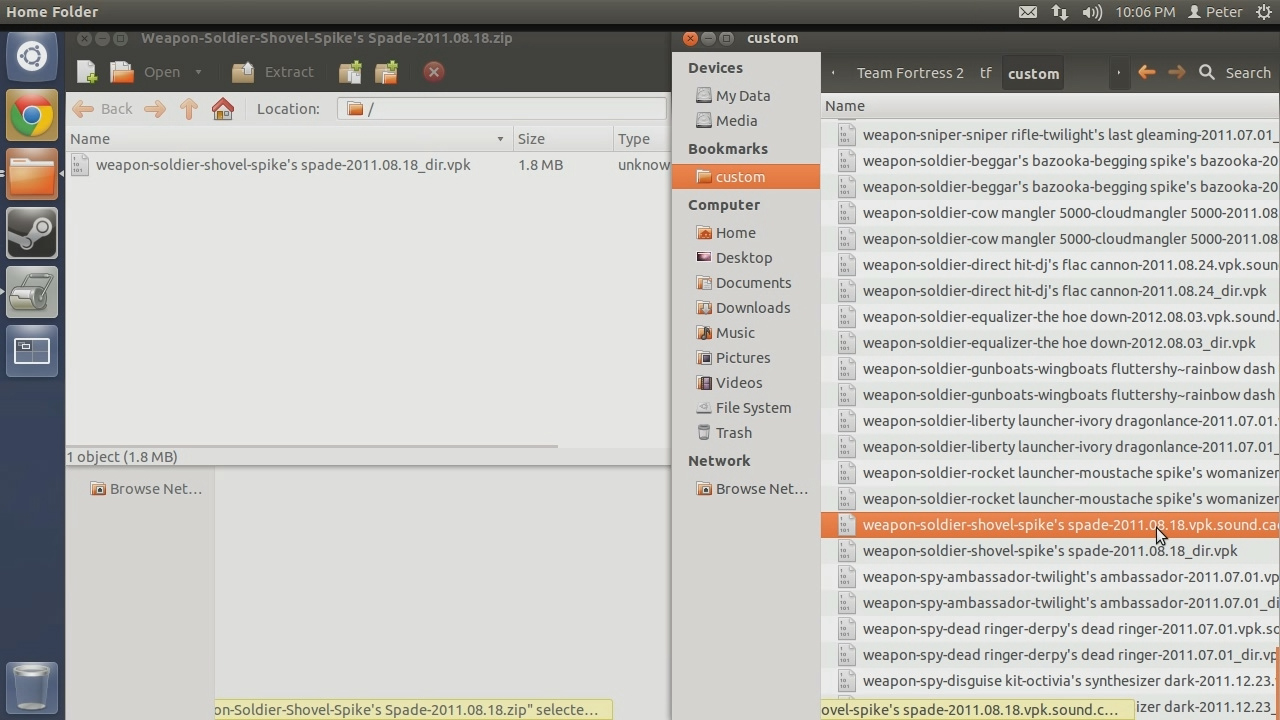This screenshot has height=720, width=1280.
Task: Click the home icon in archive manager
Action: [x=223, y=109]
